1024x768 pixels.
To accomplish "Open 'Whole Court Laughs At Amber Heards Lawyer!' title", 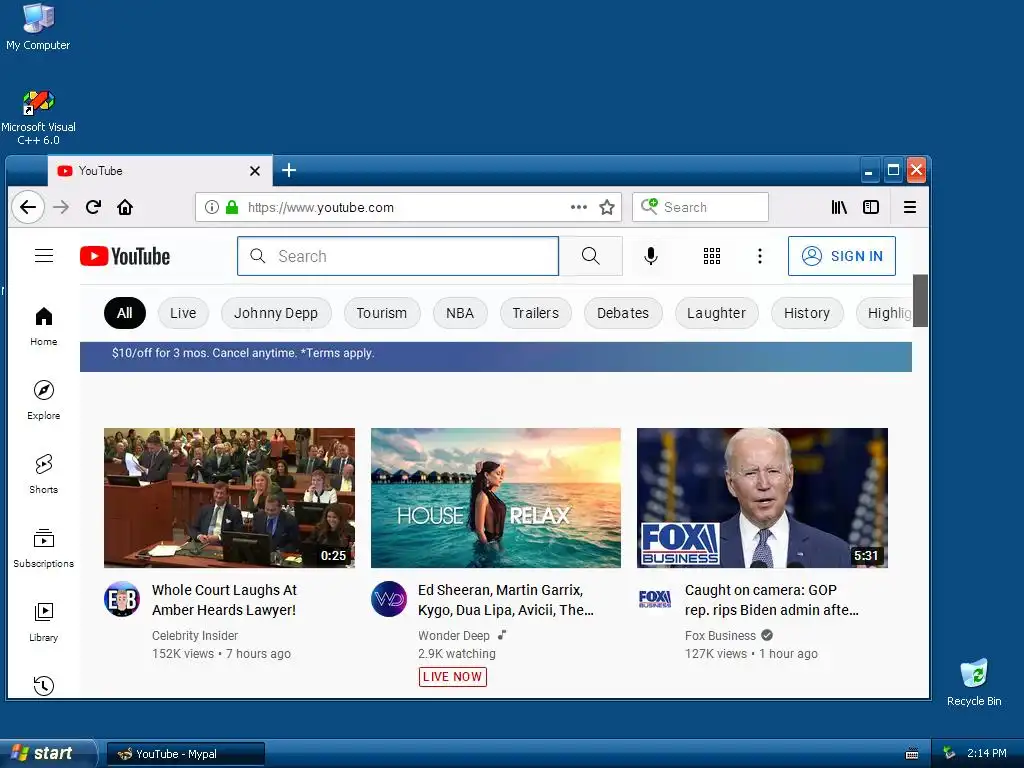I will tap(225, 600).
